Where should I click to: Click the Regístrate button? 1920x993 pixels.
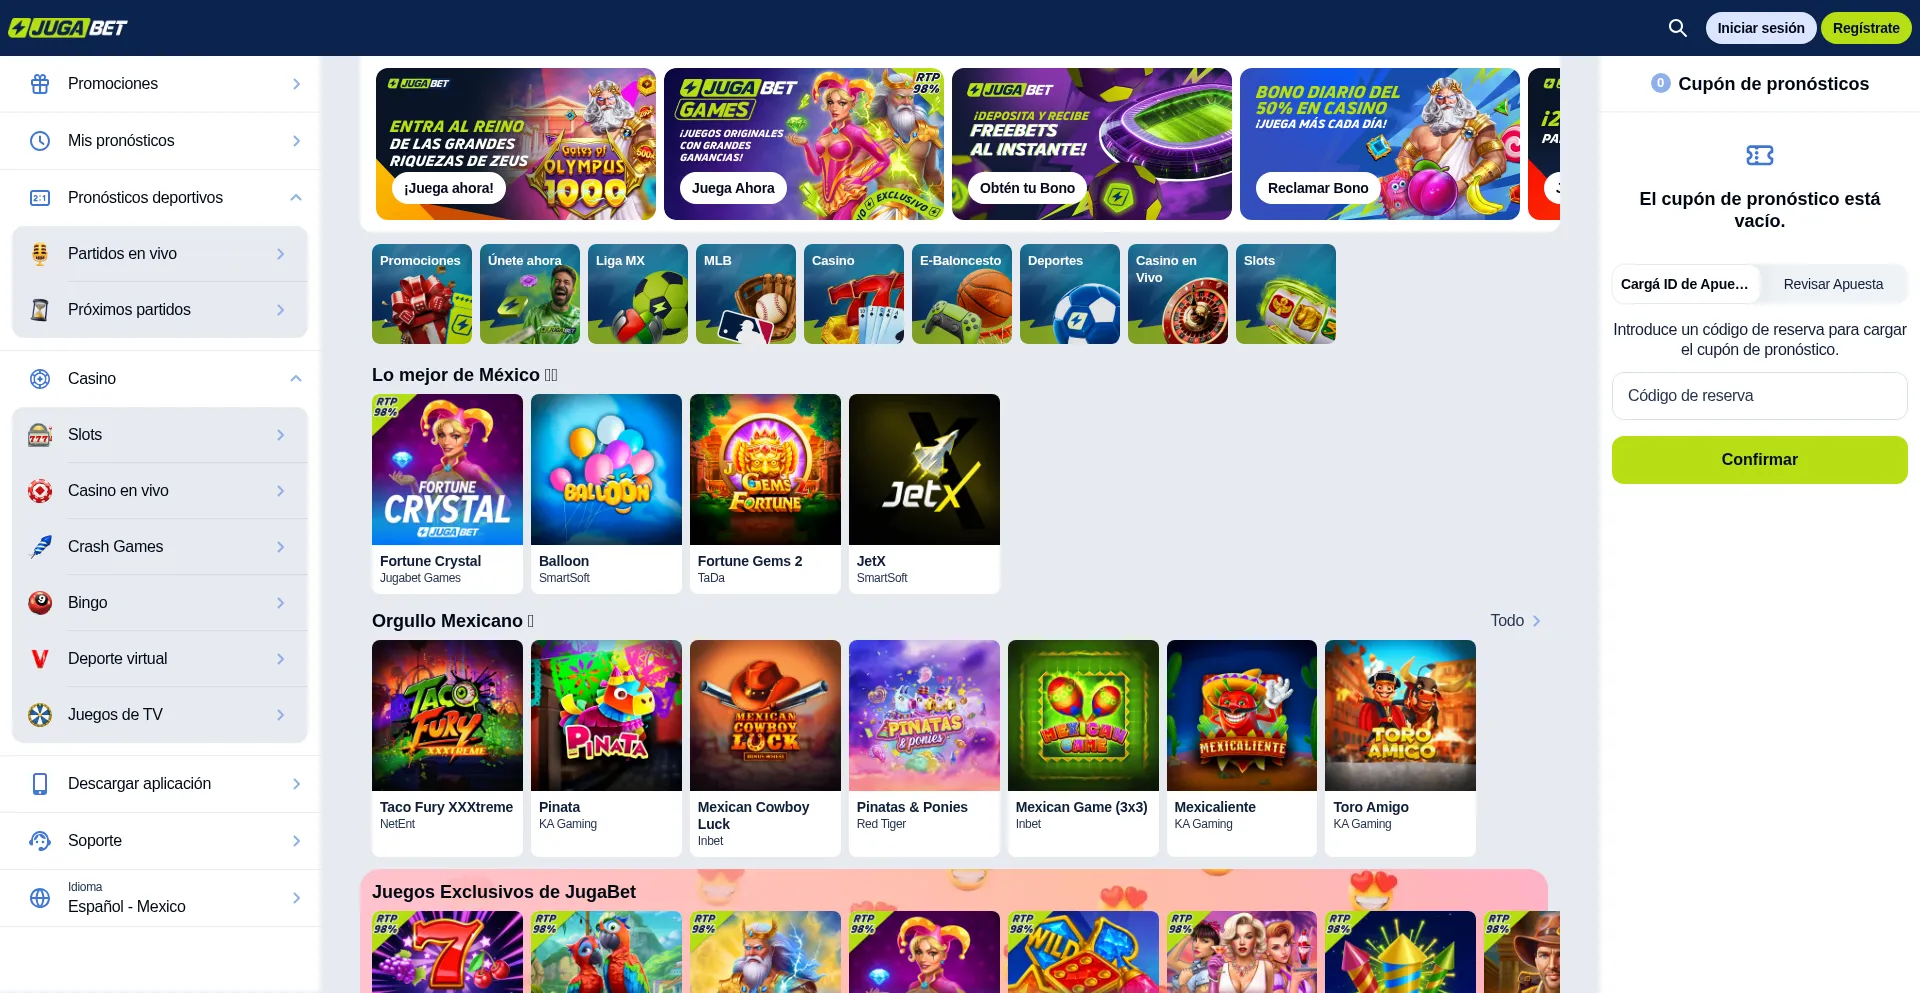(1866, 28)
